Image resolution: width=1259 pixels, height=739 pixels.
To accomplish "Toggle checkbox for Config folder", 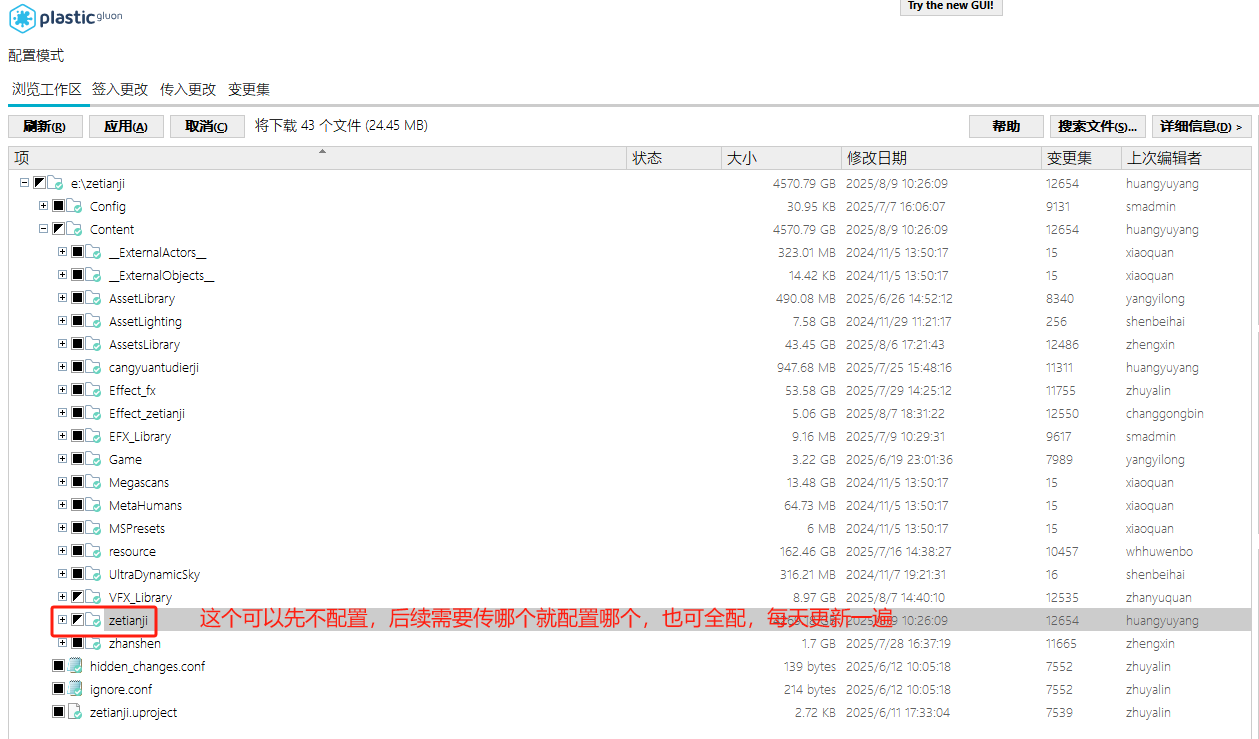I will click(x=58, y=207).
